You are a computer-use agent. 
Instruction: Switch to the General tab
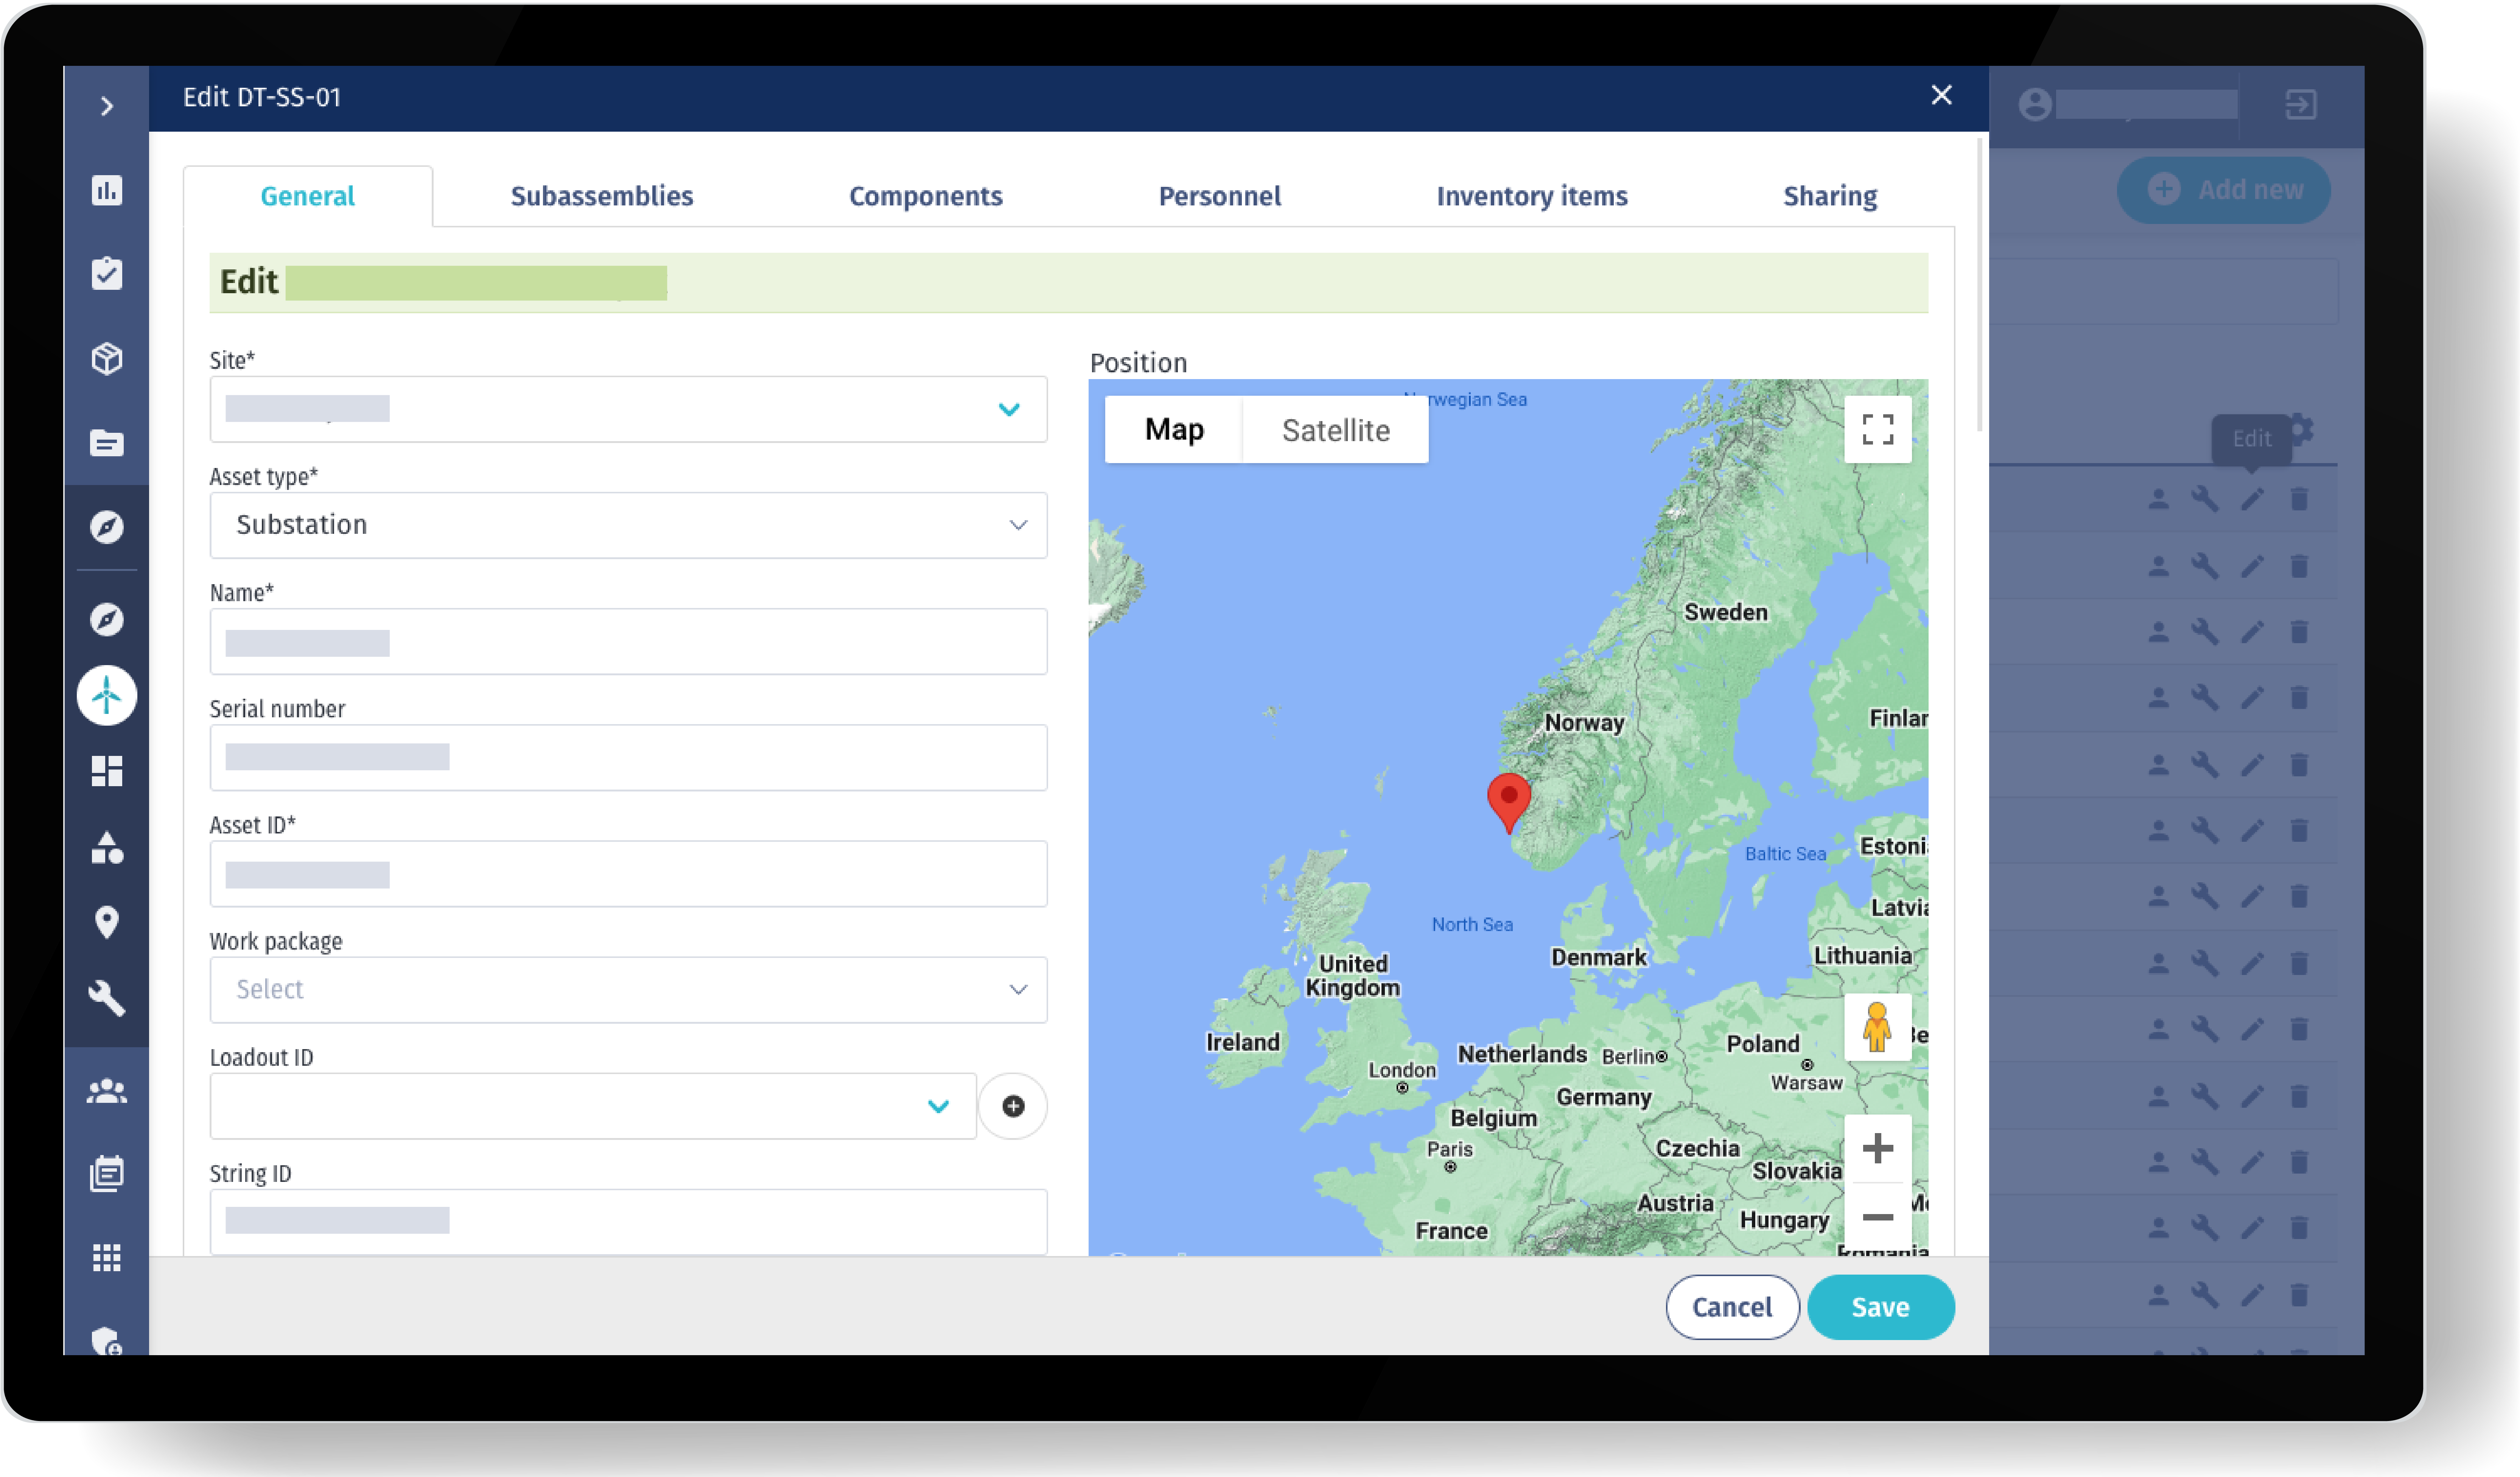coord(308,196)
